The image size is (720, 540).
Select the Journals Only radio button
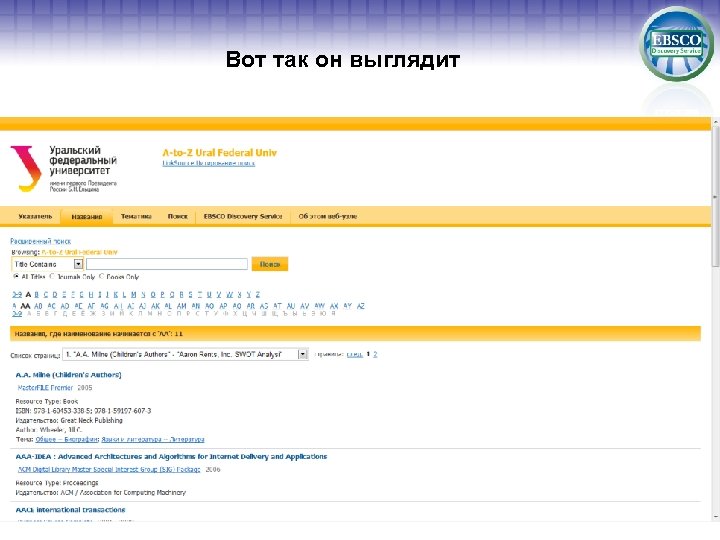click(x=52, y=276)
